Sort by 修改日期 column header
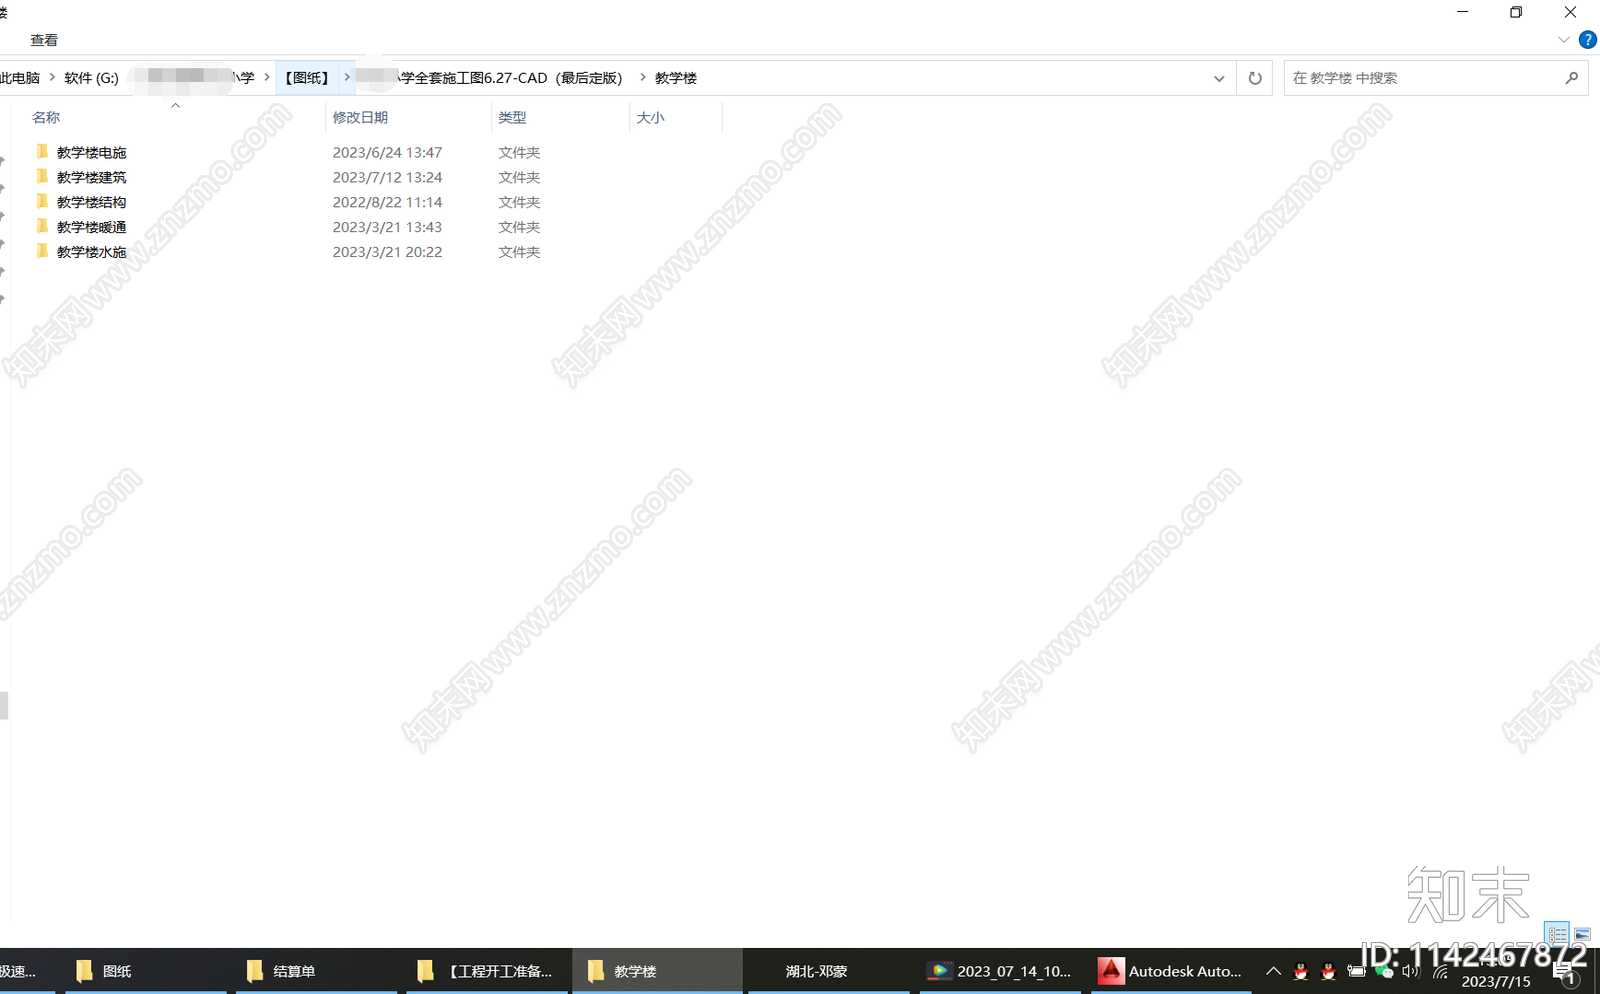The height and width of the screenshot is (994, 1600). 360,117
